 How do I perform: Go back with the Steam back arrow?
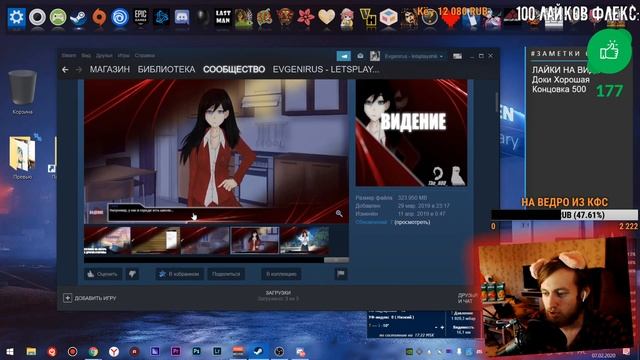65,70
